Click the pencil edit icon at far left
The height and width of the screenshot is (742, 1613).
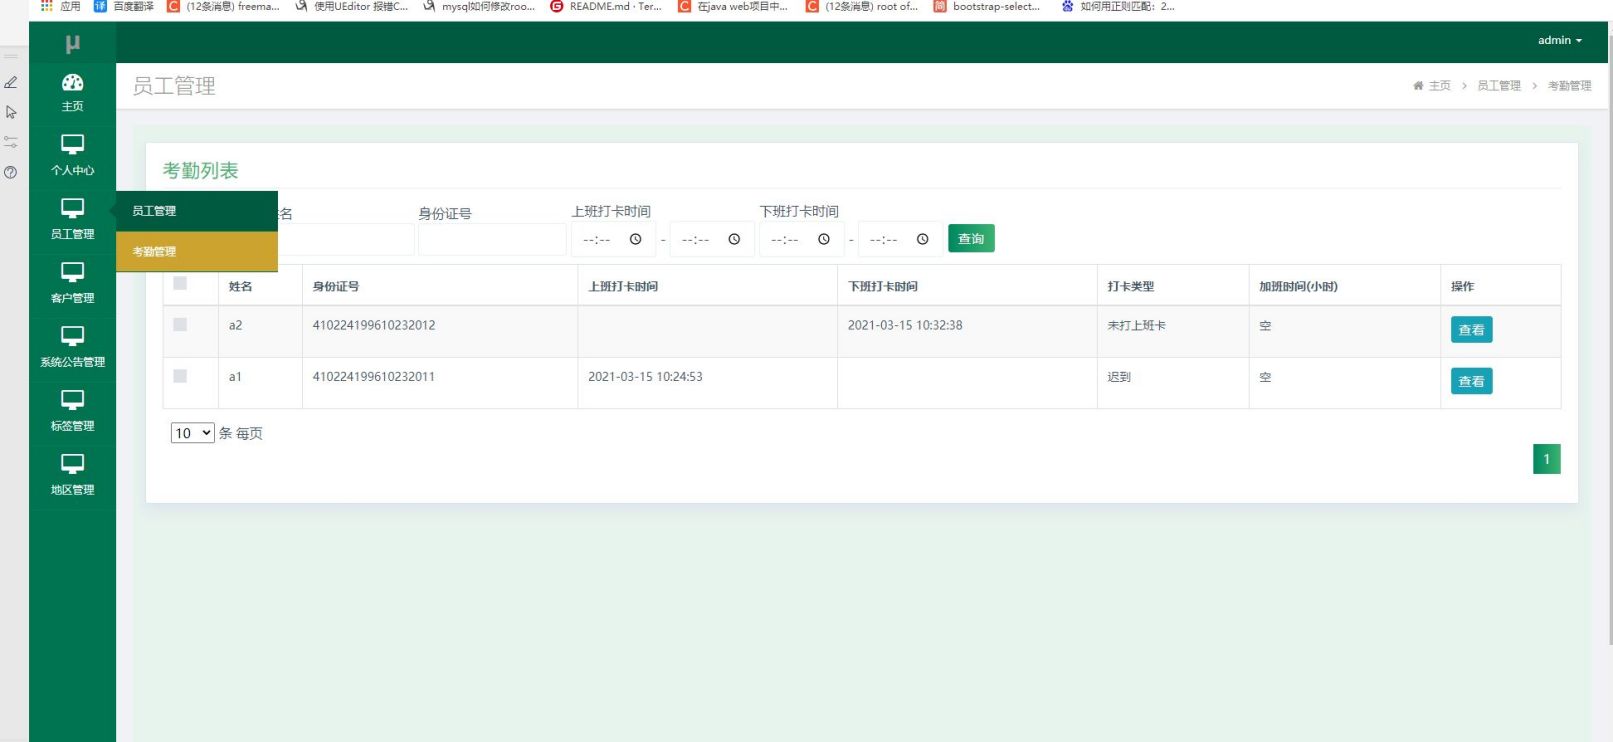click(x=11, y=83)
